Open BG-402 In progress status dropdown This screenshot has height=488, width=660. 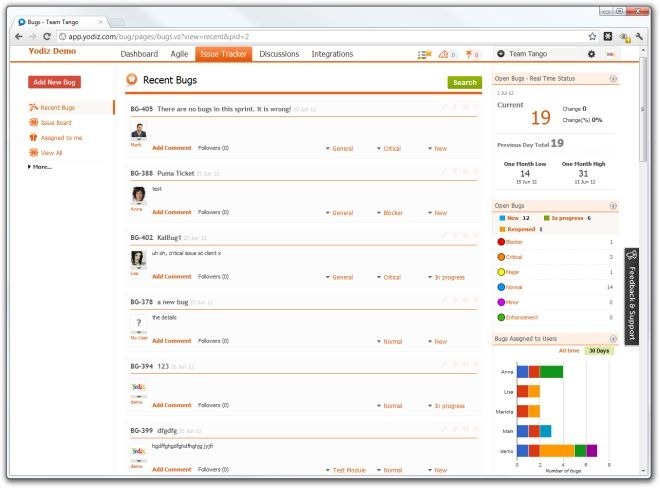pyautogui.click(x=446, y=277)
